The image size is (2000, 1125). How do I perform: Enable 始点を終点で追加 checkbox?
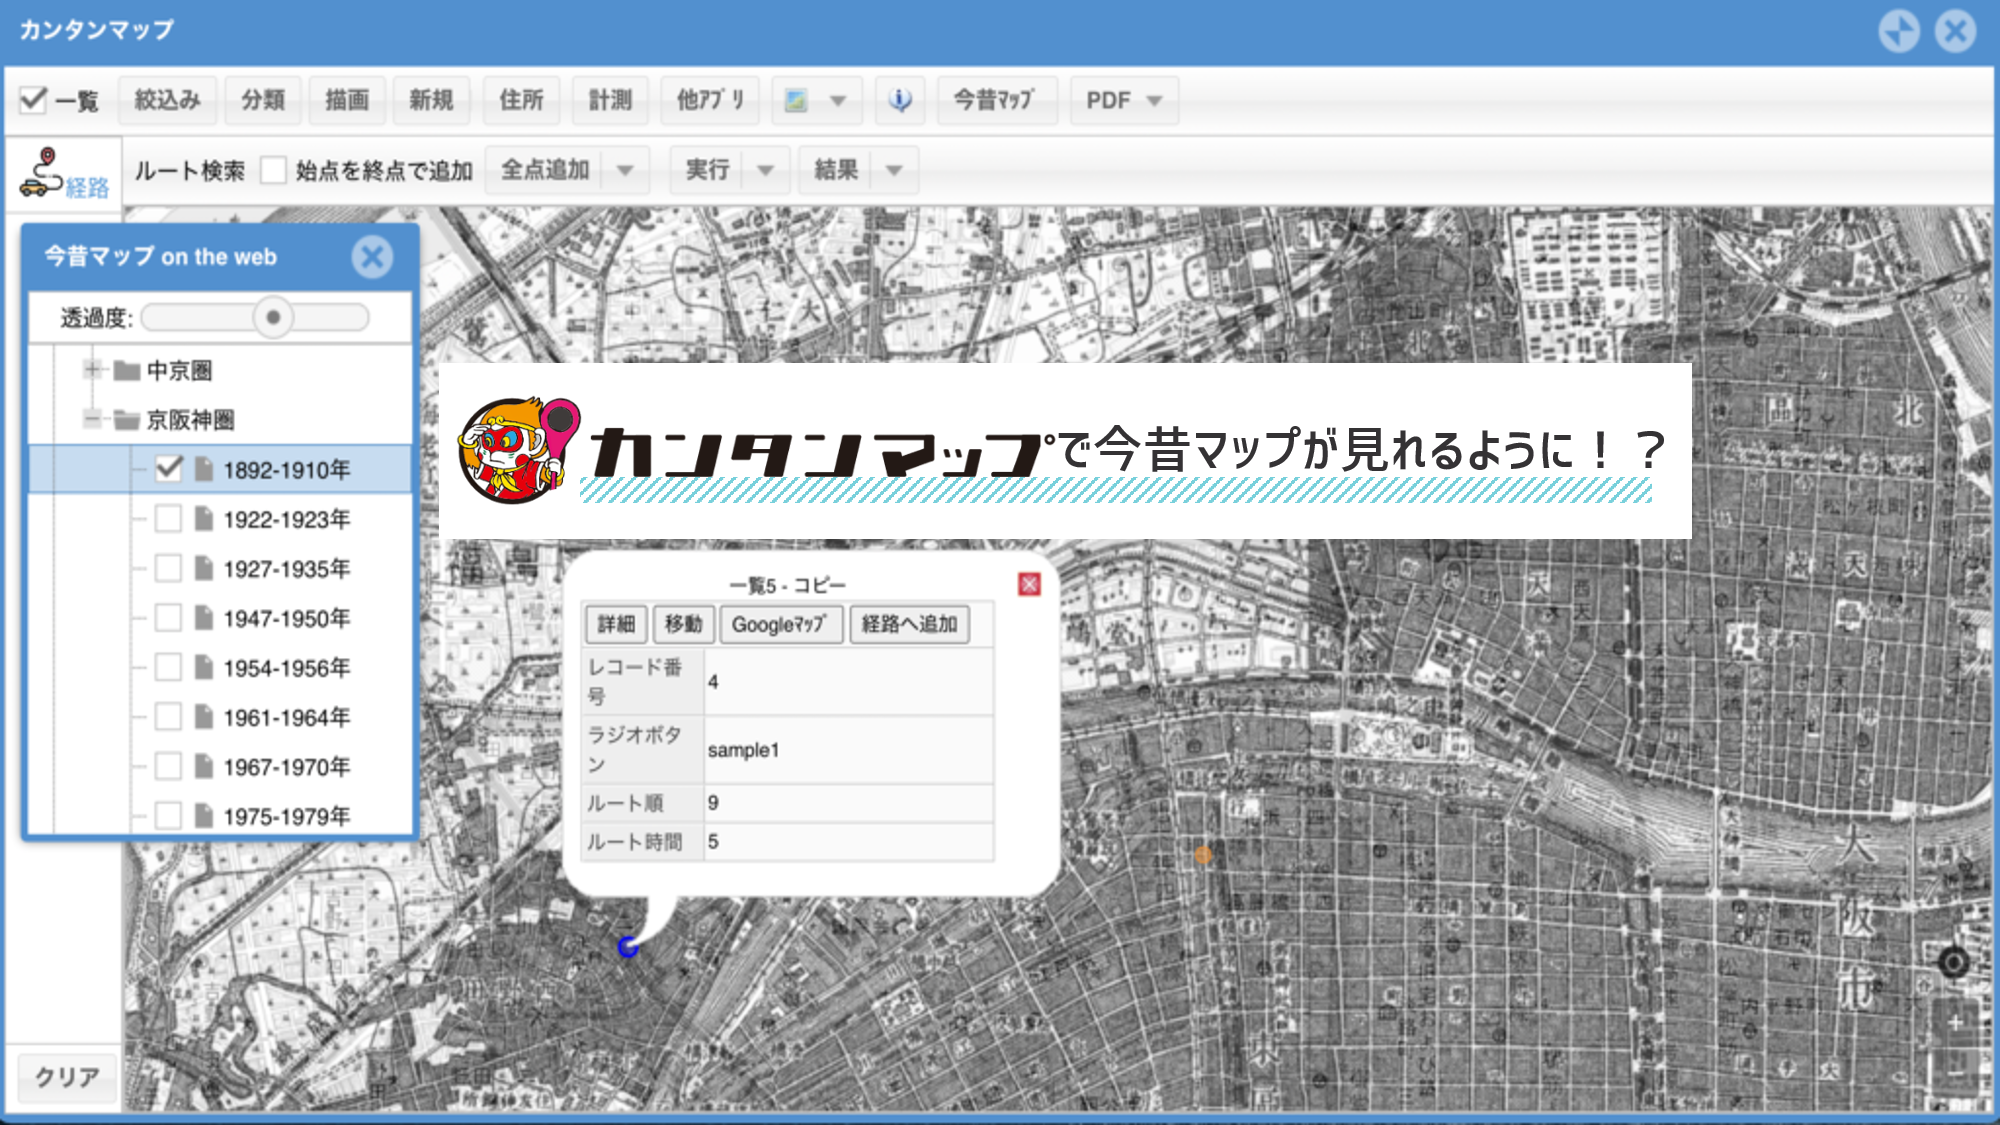[x=273, y=170]
